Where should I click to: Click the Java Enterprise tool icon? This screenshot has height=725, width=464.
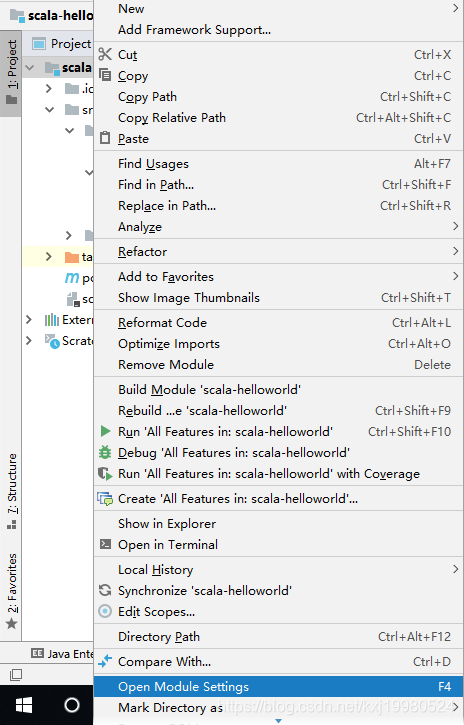click(x=37, y=653)
